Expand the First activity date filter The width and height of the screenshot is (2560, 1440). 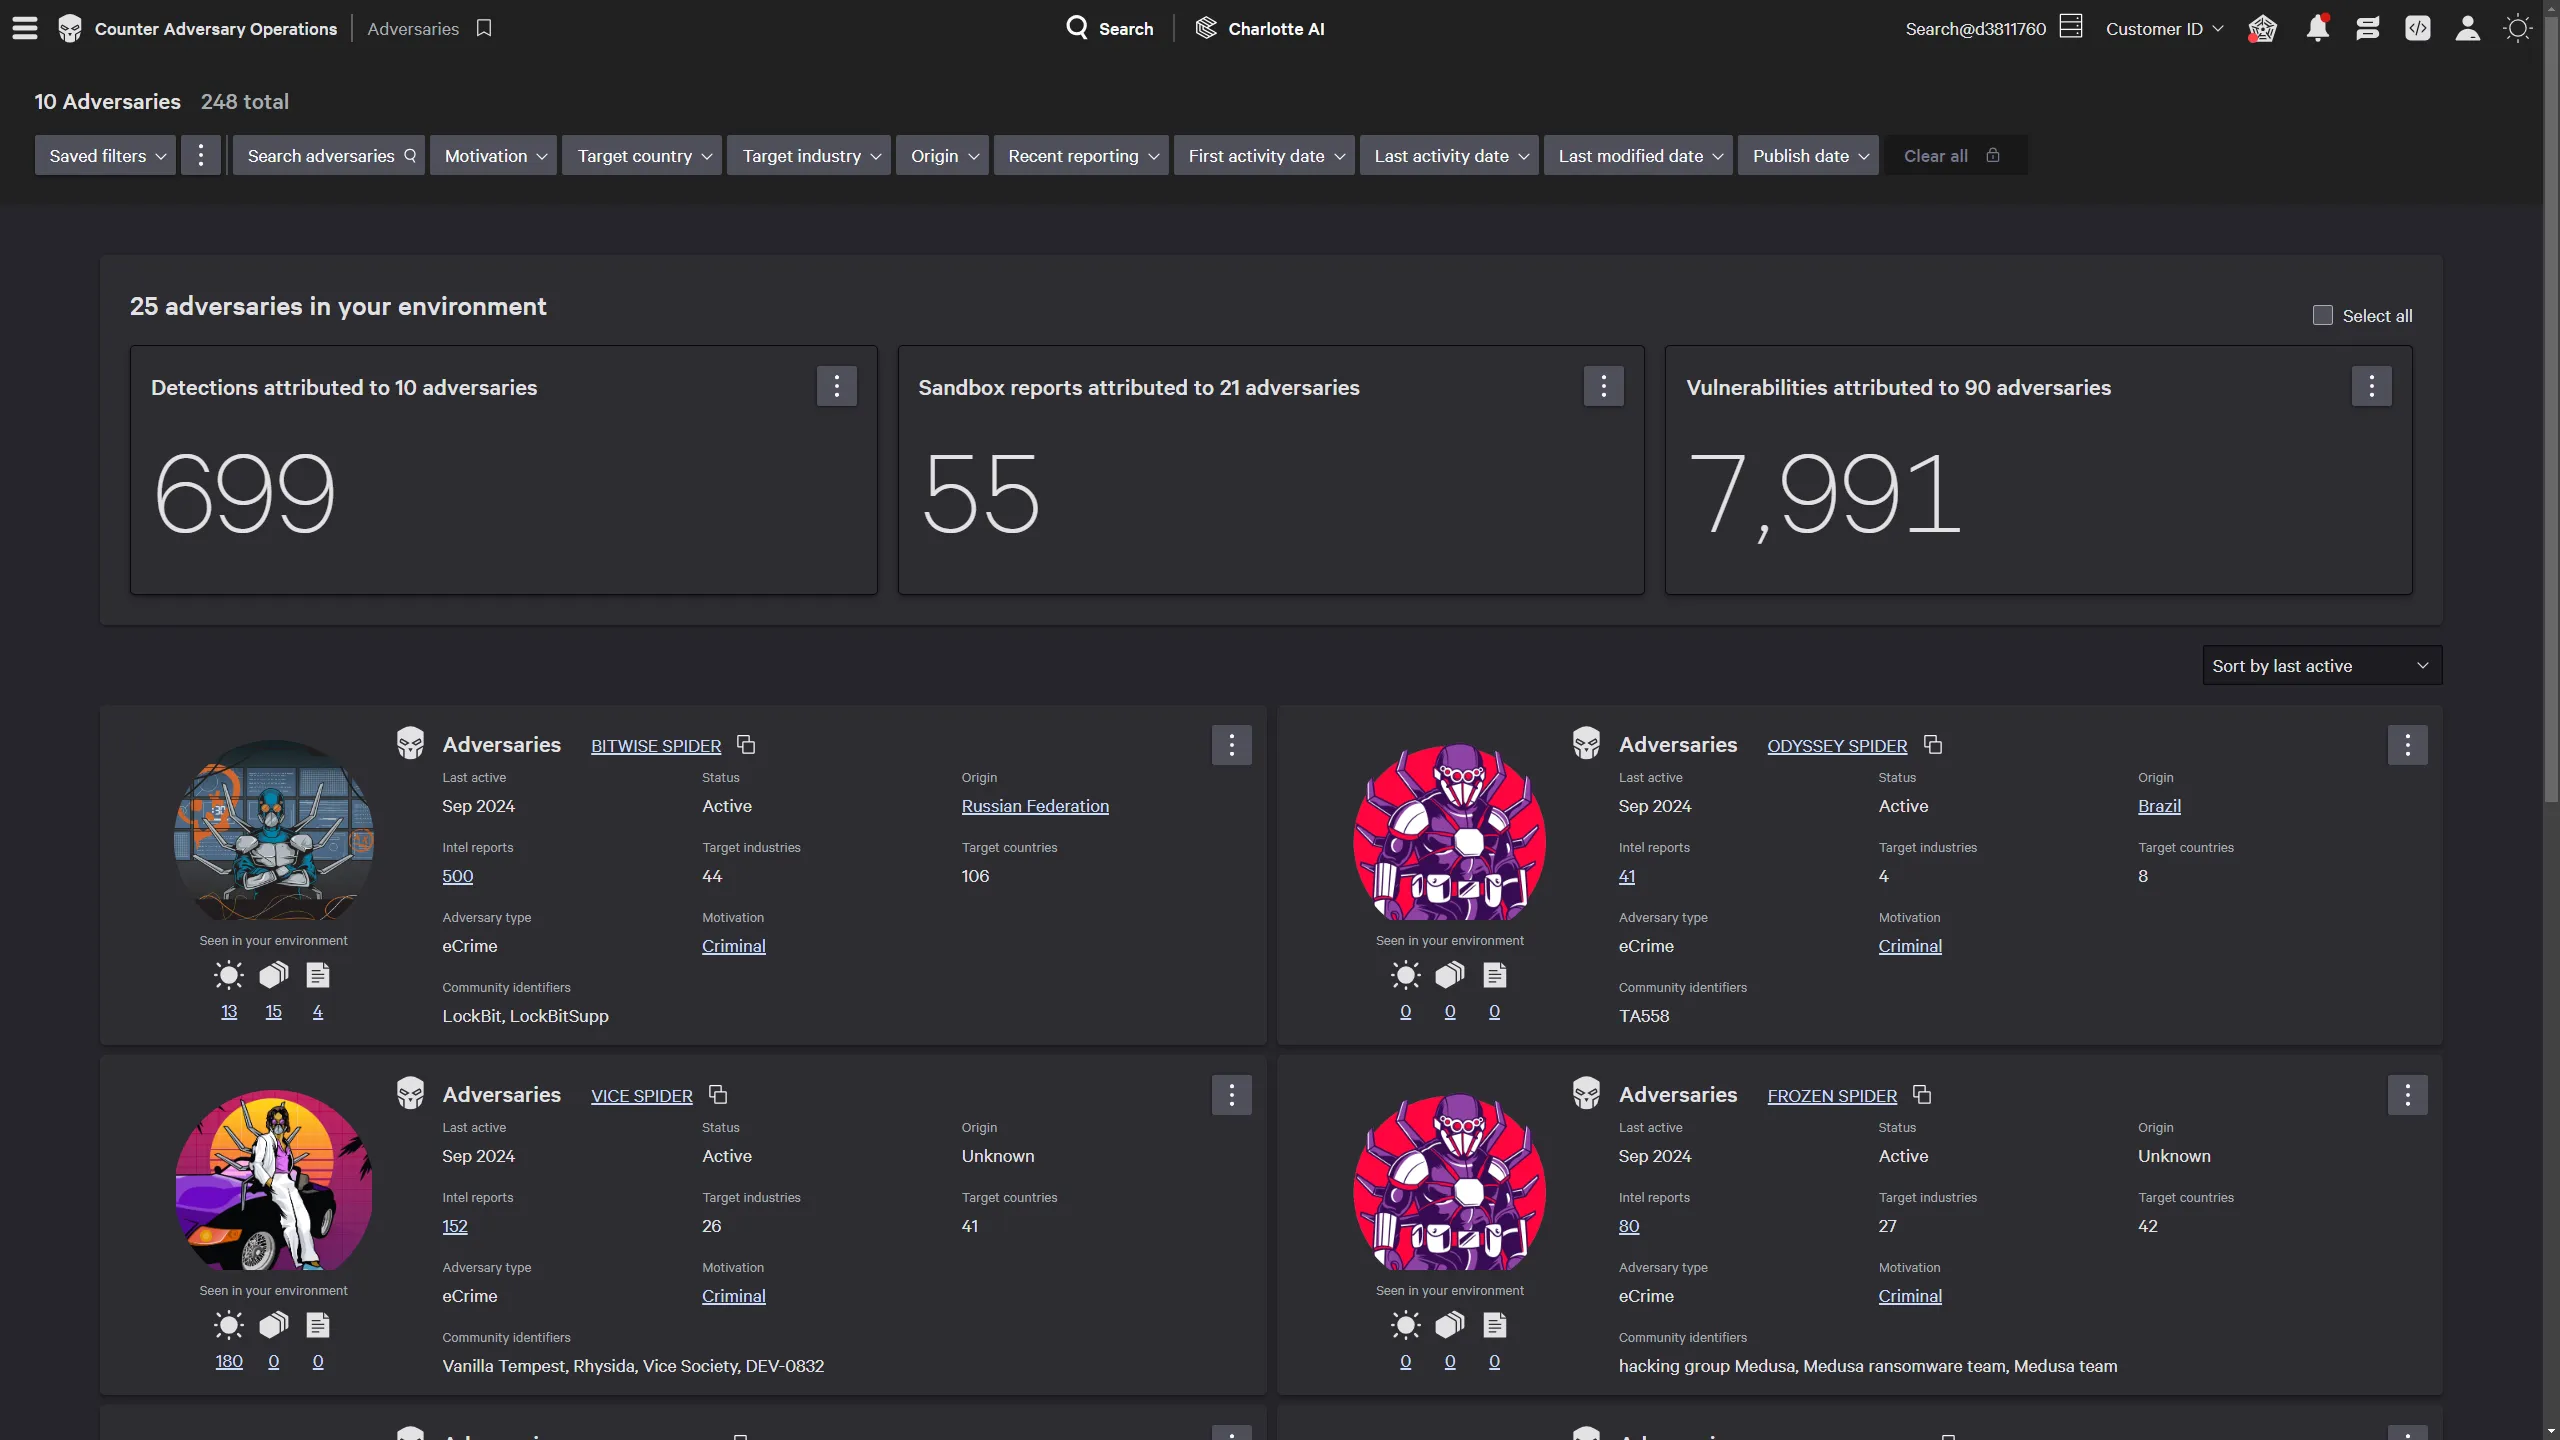[1264, 155]
